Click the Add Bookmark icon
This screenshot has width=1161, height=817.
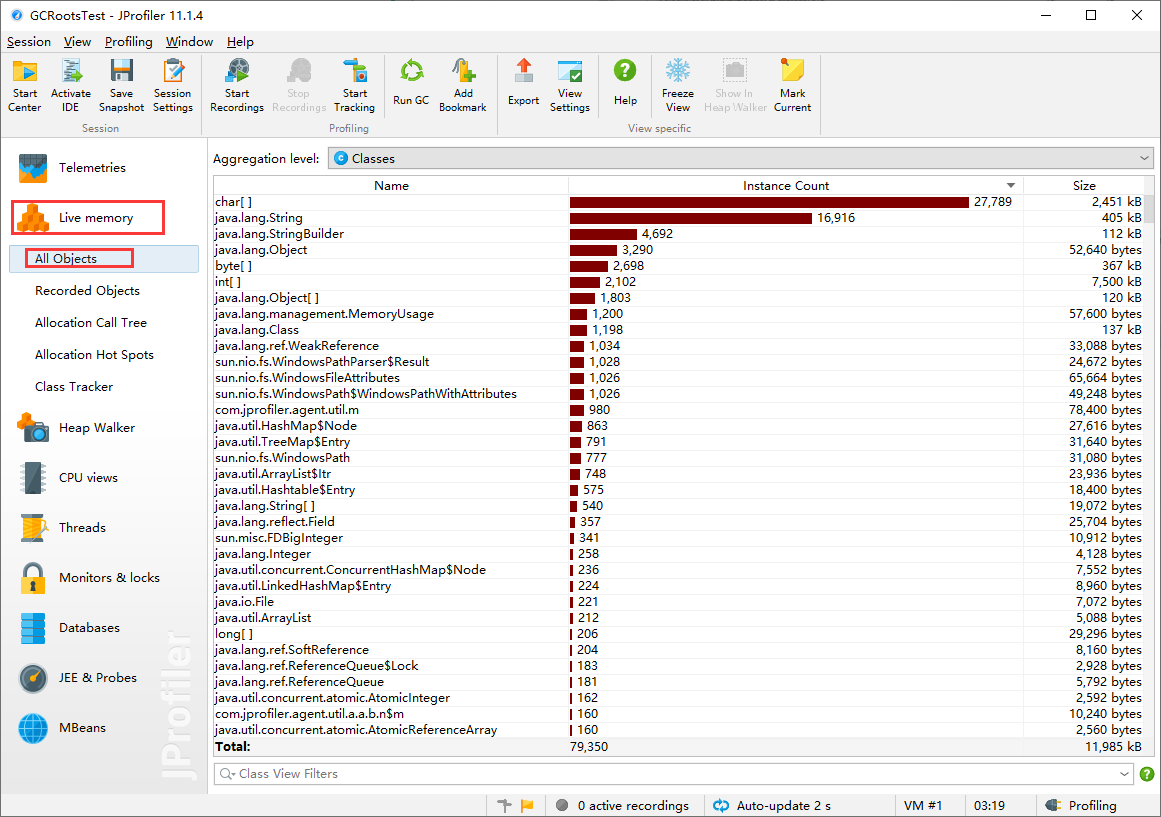click(x=463, y=86)
